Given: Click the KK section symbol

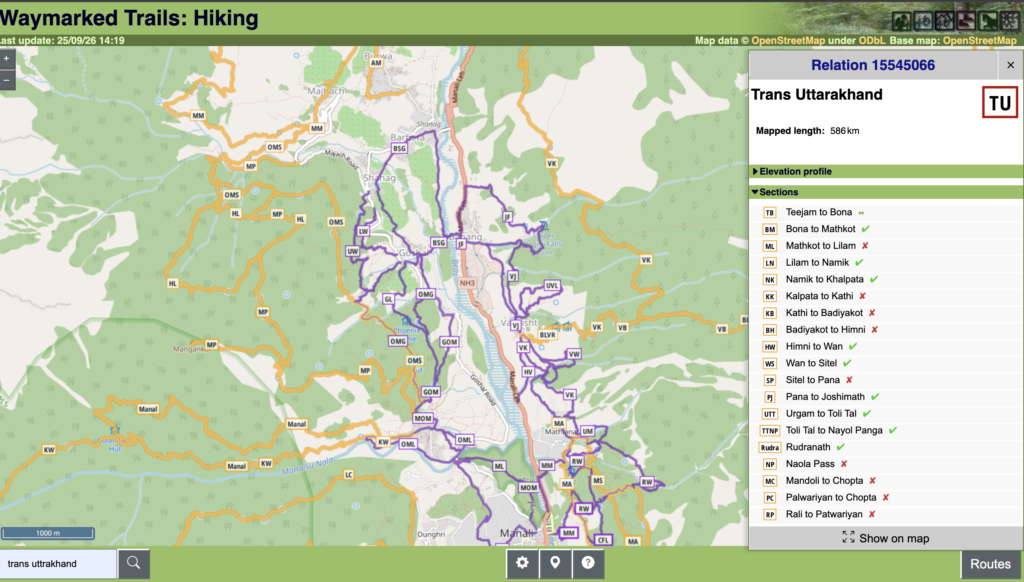Looking at the screenshot, I should pyautogui.click(x=770, y=297).
